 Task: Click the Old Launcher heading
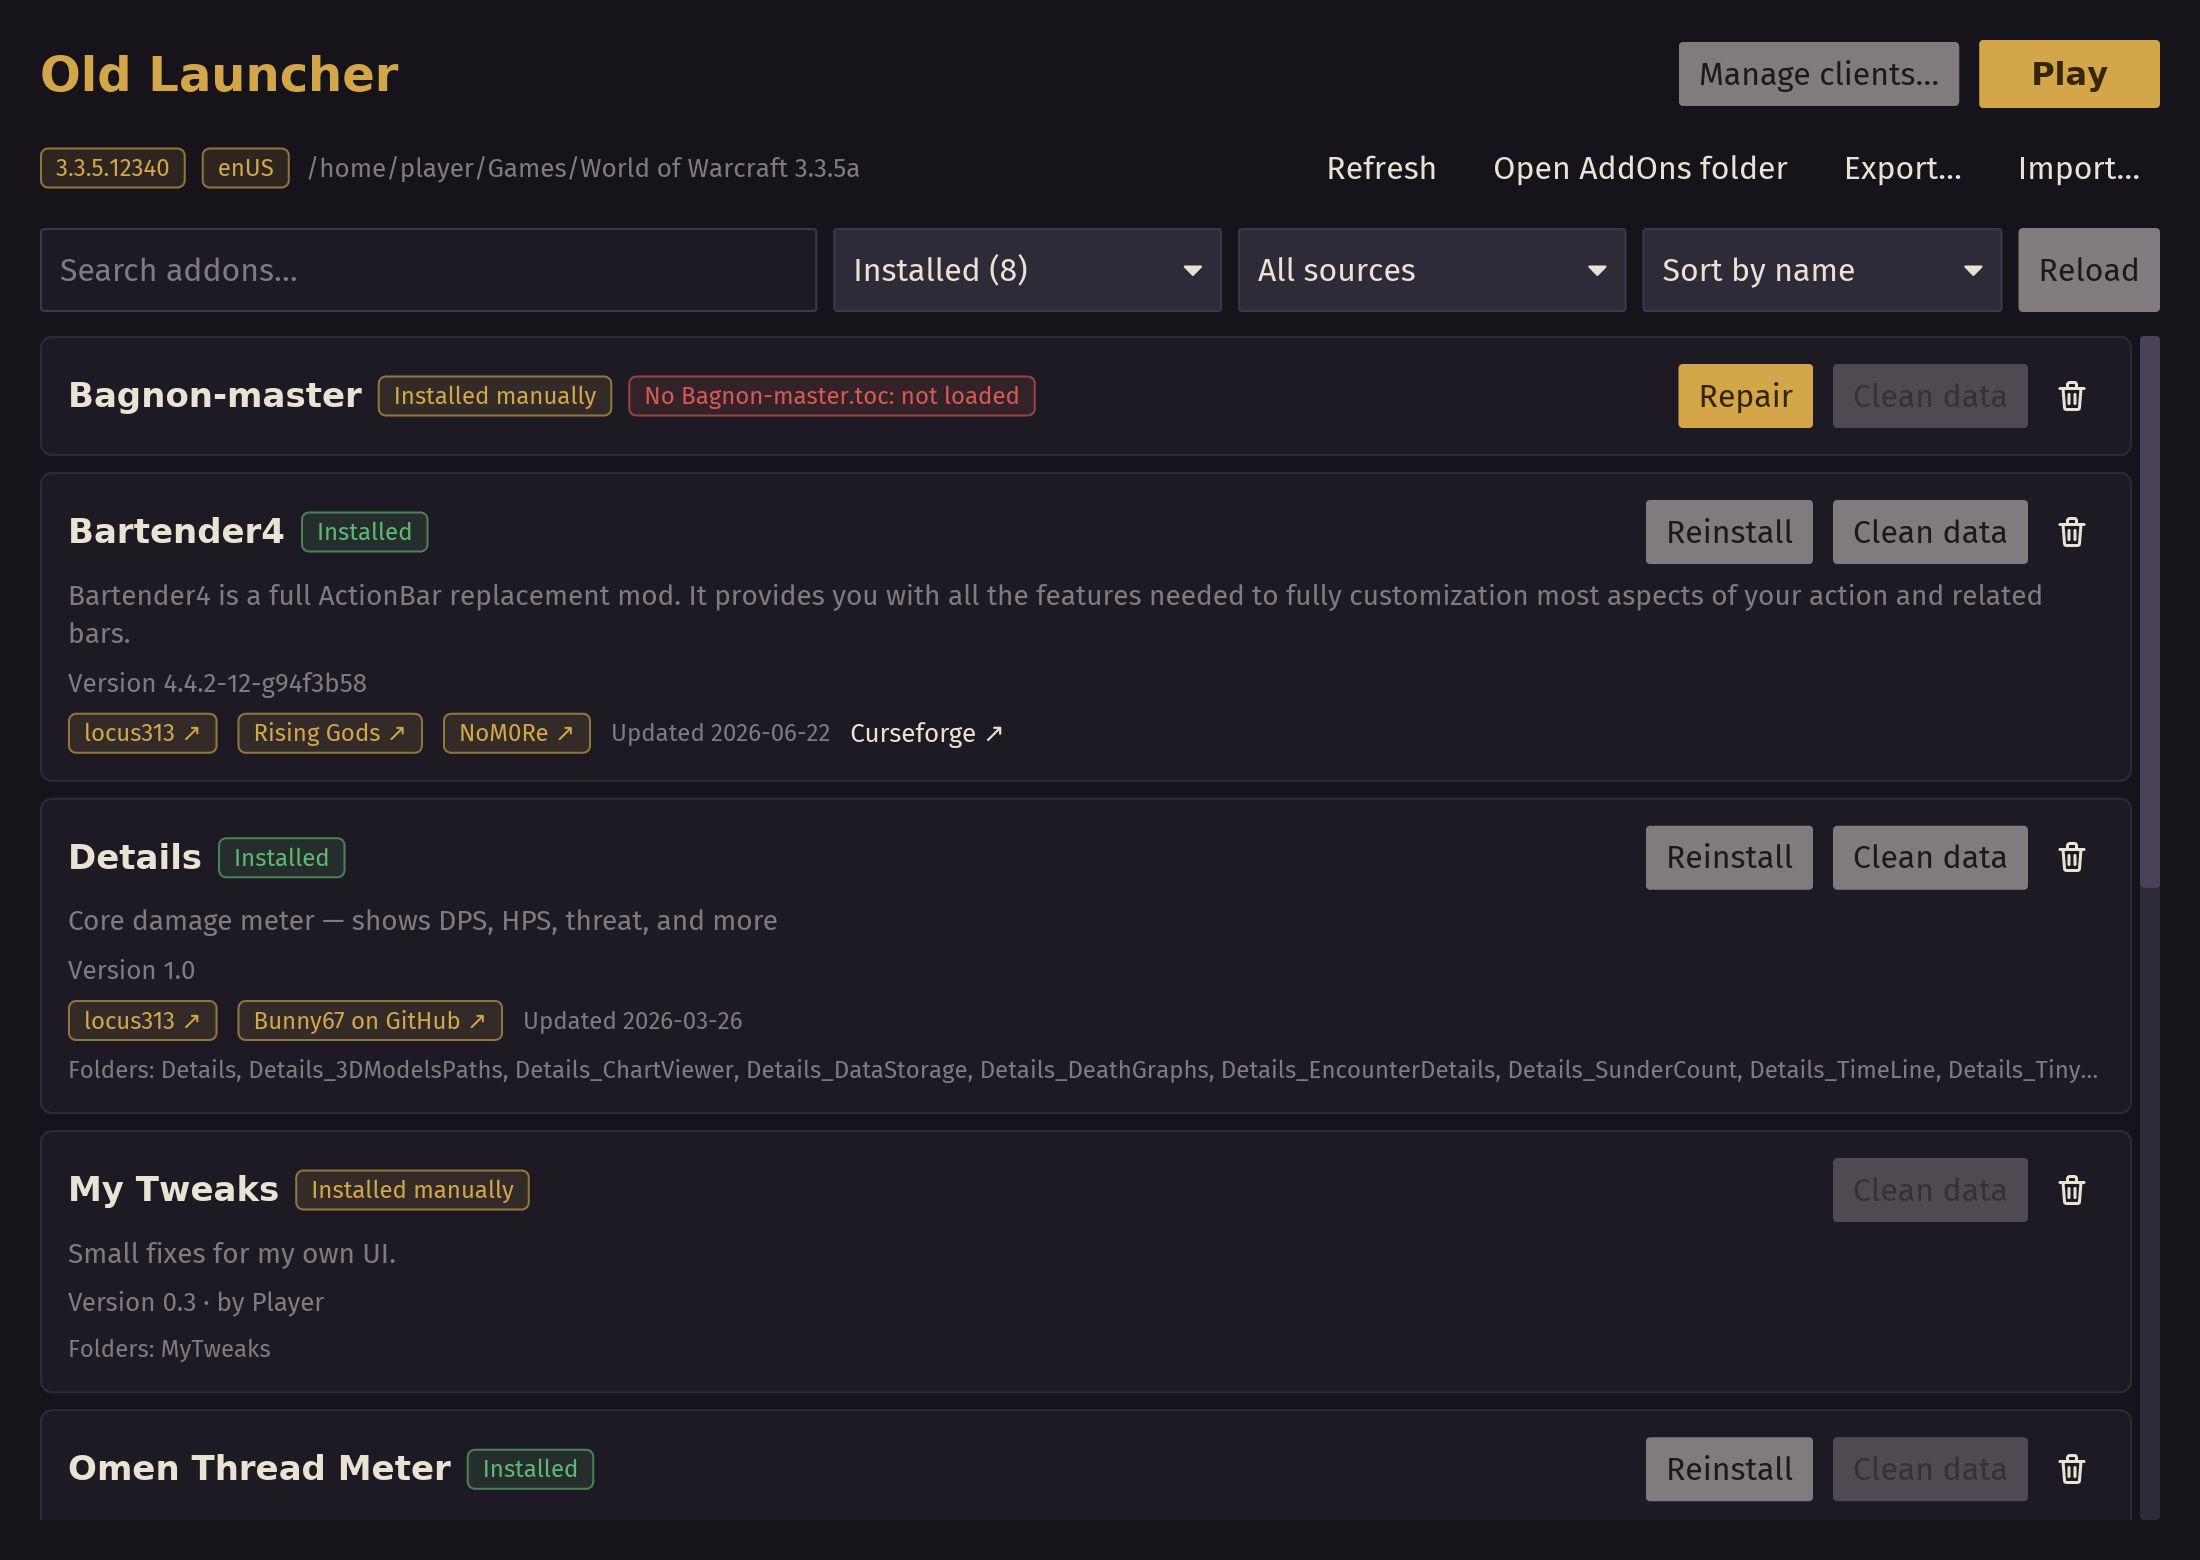coord(220,74)
